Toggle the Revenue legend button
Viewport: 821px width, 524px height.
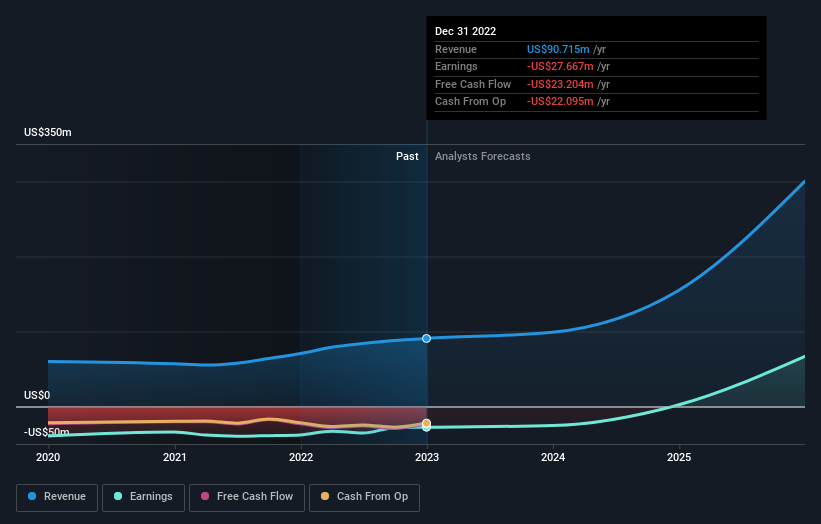pos(57,497)
